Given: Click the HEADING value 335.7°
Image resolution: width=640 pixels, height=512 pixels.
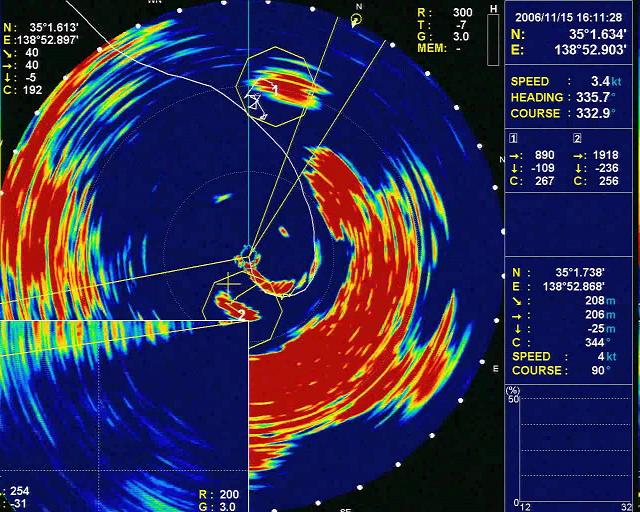Looking at the screenshot, I should [x=596, y=97].
